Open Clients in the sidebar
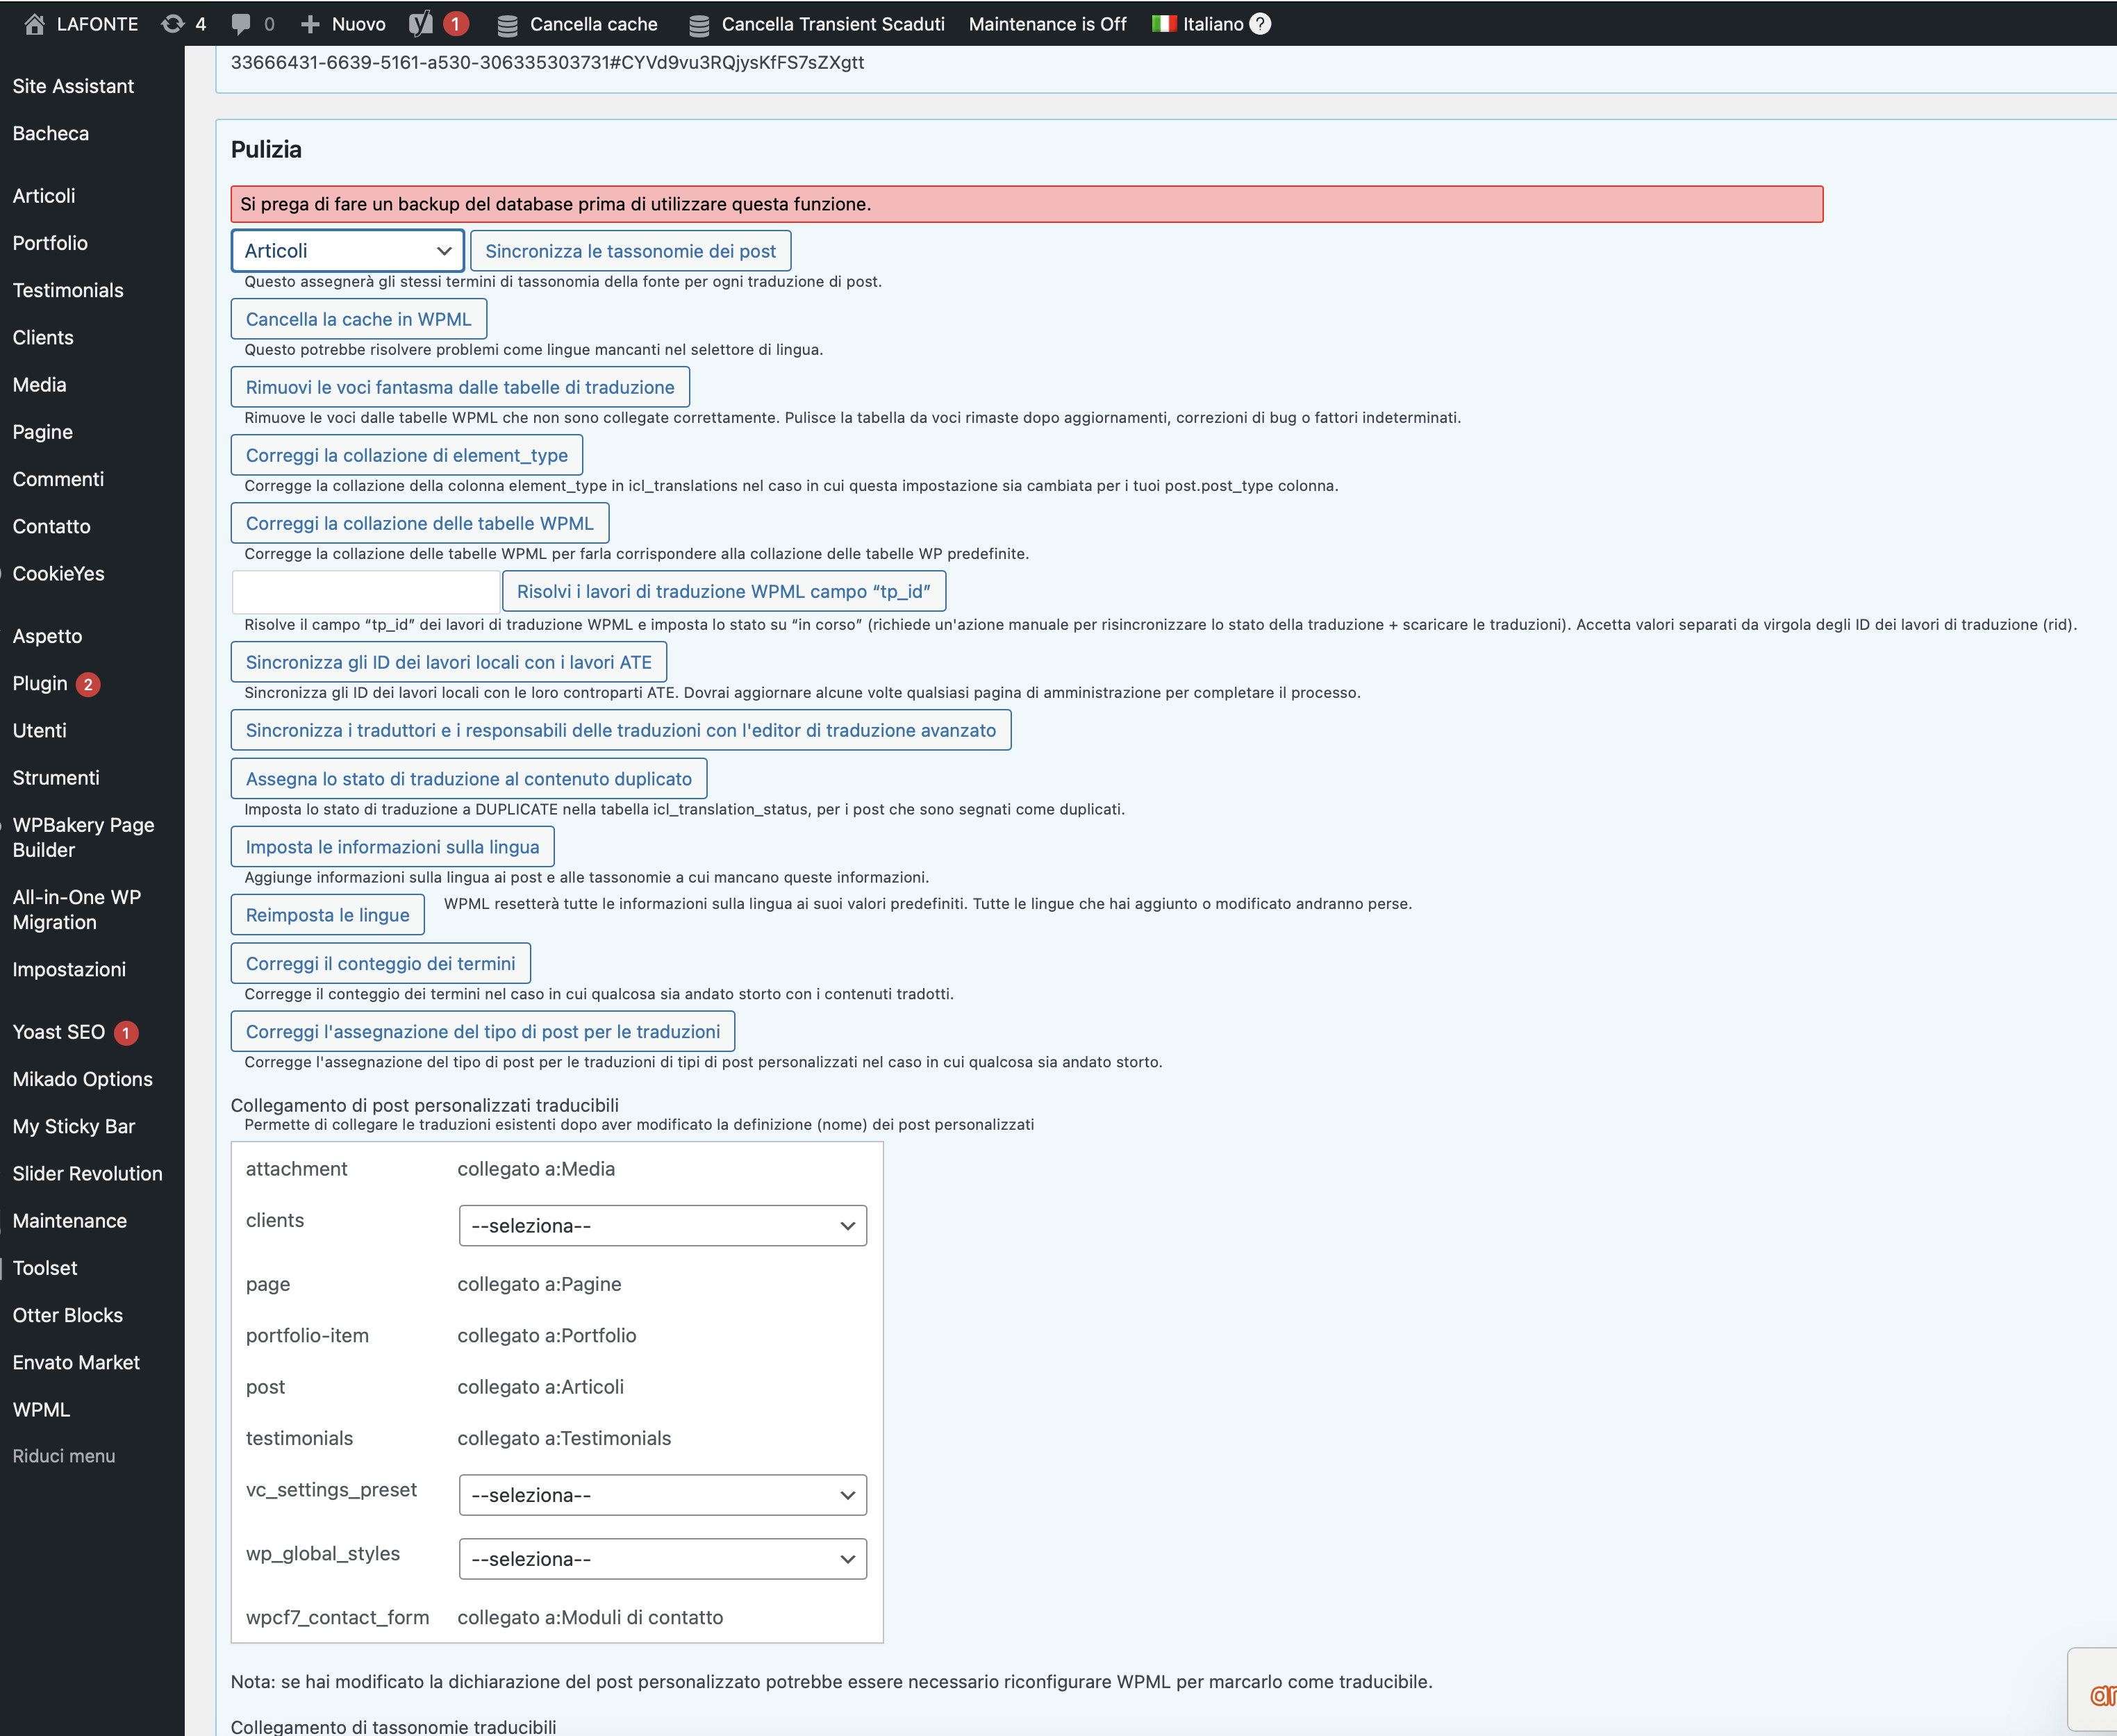The image size is (2117, 1736). [43, 337]
